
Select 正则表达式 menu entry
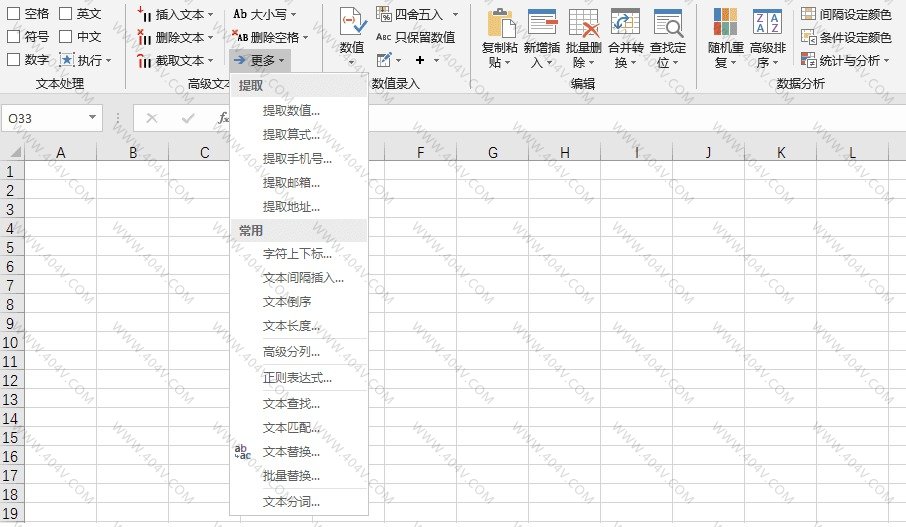coord(297,378)
